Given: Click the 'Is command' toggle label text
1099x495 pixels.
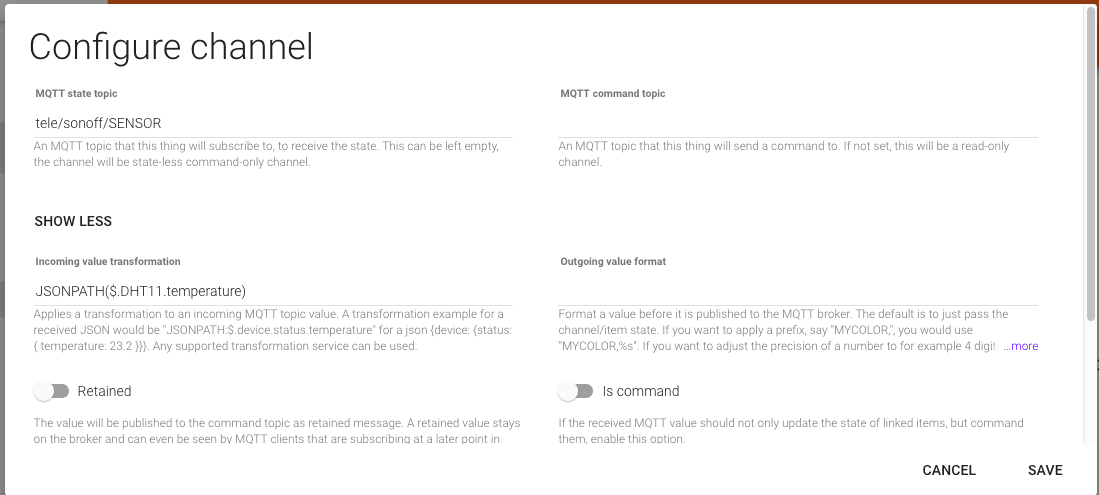Looking at the screenshot, I should (641, 391).
